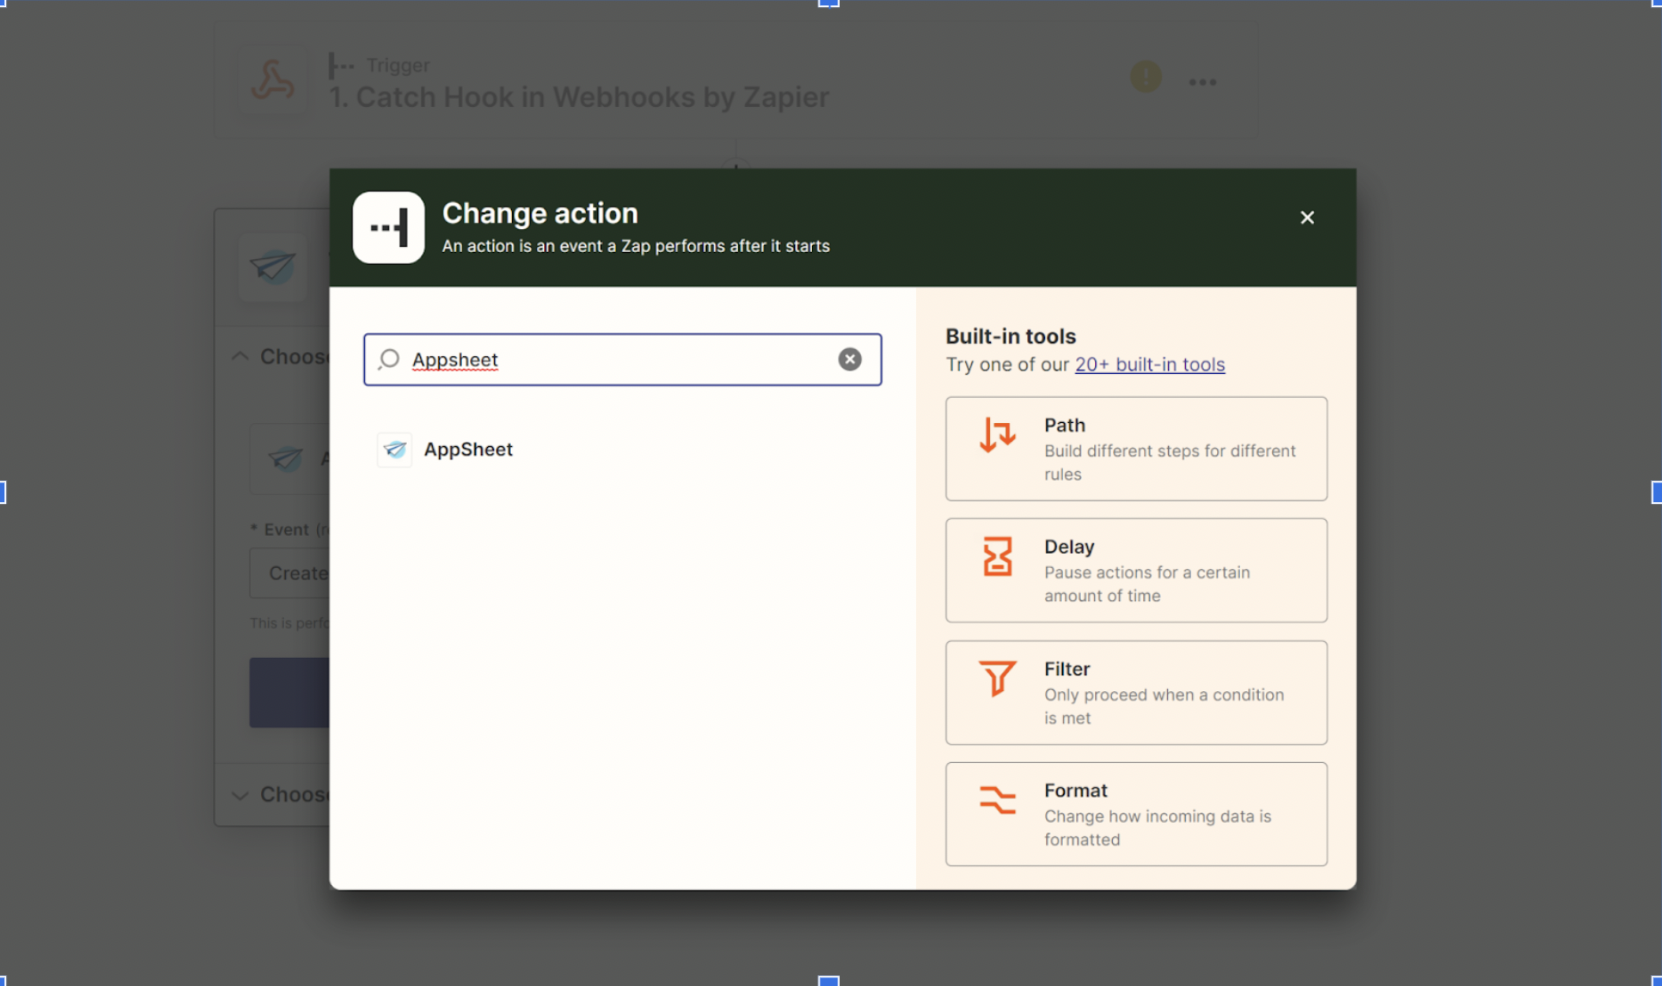Select the Format built-in tool card
The height and width of the screenshot is (986, 1662).
click(x=1136, y=814)
